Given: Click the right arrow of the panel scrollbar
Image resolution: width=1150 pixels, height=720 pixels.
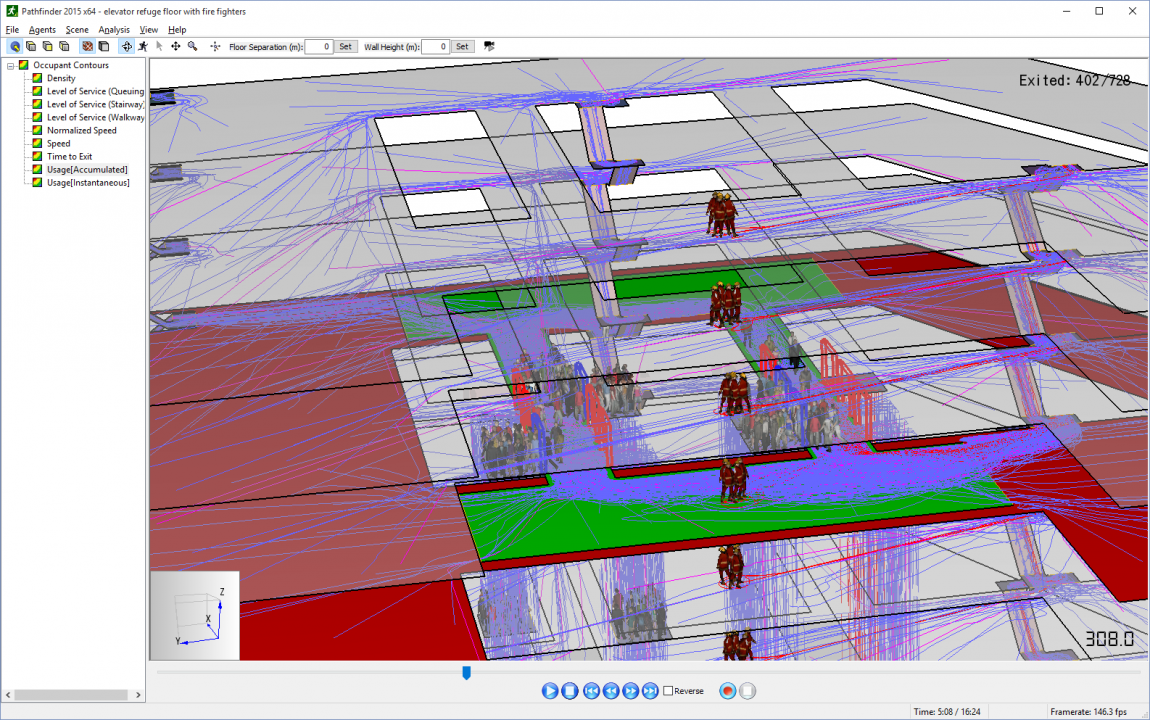Looking at the screenshot, I should coord(138,695).
